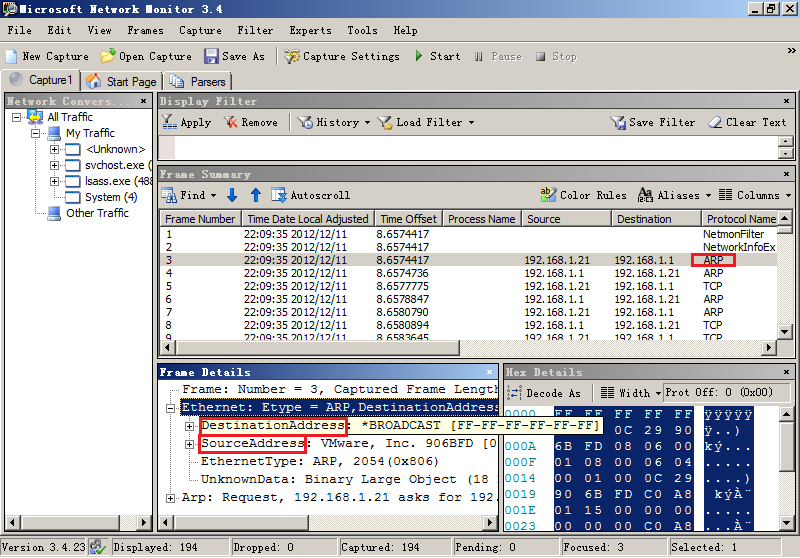Open the Frames menu
This screenshot has height=558, width=800.
click(145, 31)
